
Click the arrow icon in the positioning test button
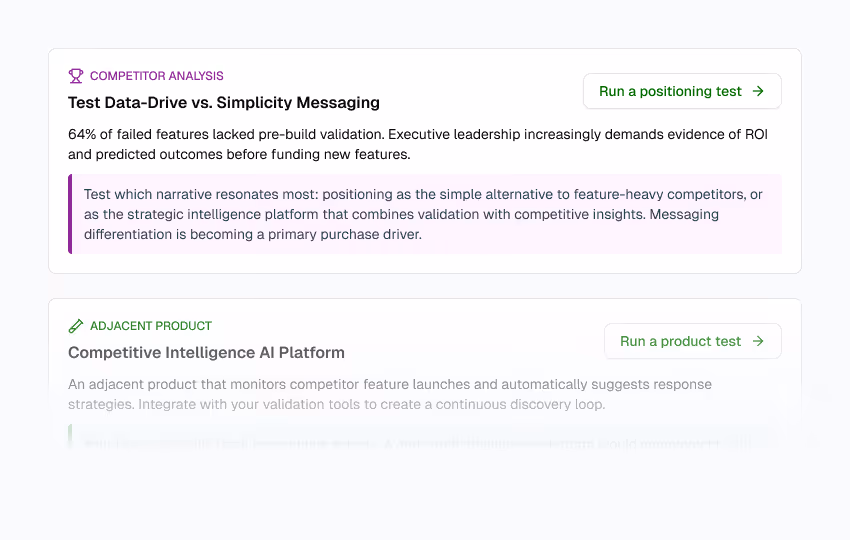[758, 91]
